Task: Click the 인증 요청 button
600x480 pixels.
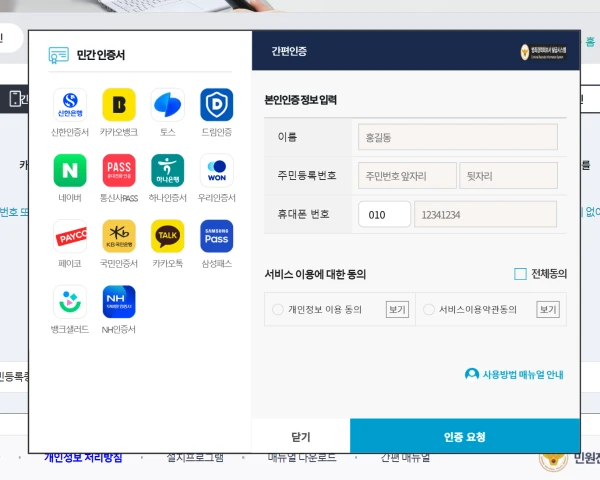Action: [x=465, y=436]
